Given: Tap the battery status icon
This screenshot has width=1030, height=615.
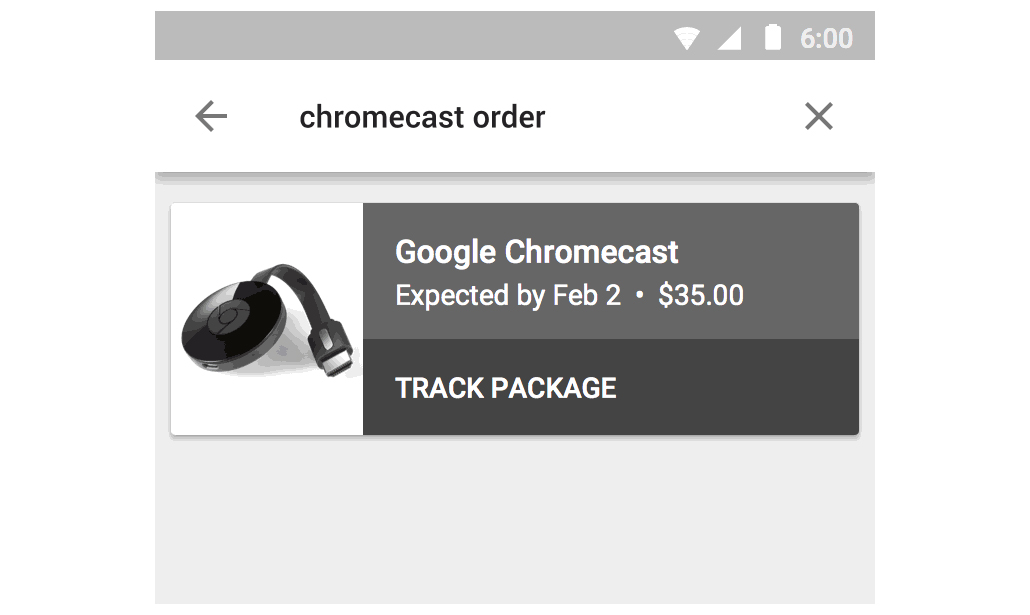Looking at the screenshot, I should (772, 38).
